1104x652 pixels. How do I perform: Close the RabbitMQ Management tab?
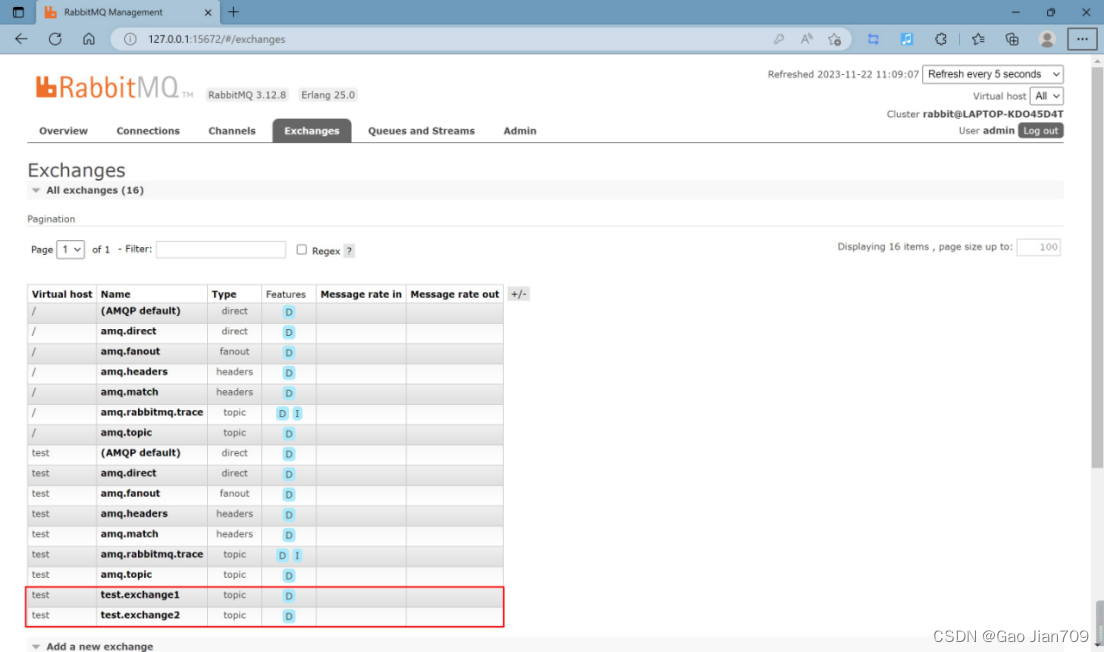click(x=208, y=13)
